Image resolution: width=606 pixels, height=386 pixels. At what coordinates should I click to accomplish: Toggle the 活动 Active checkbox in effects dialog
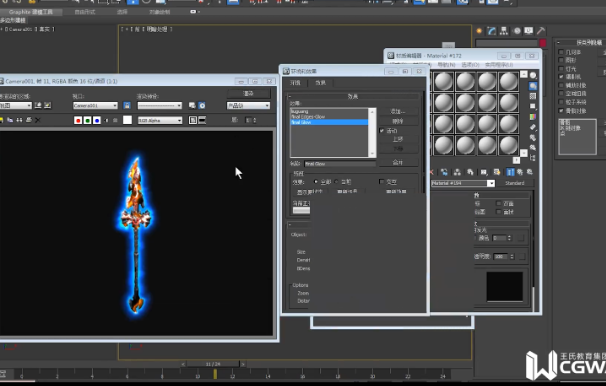(382, 131)
